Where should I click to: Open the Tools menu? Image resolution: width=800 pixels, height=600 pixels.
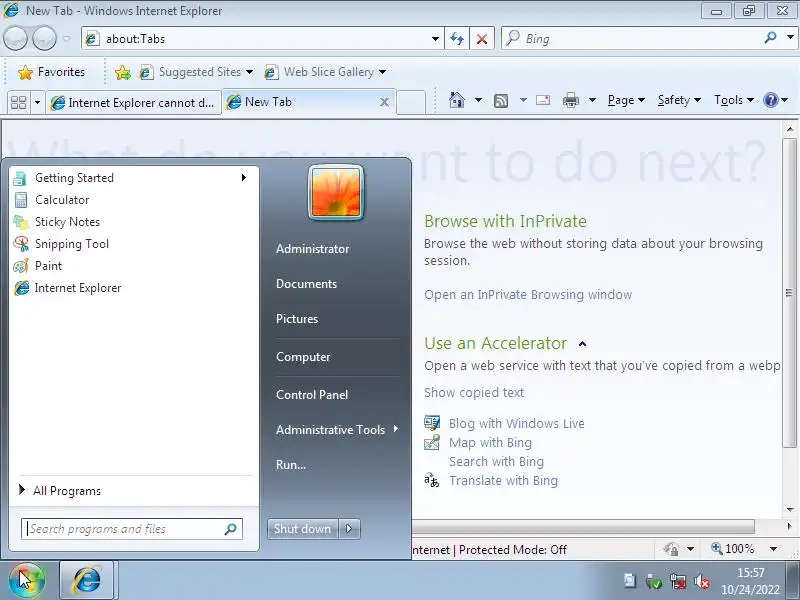point(734,100)
